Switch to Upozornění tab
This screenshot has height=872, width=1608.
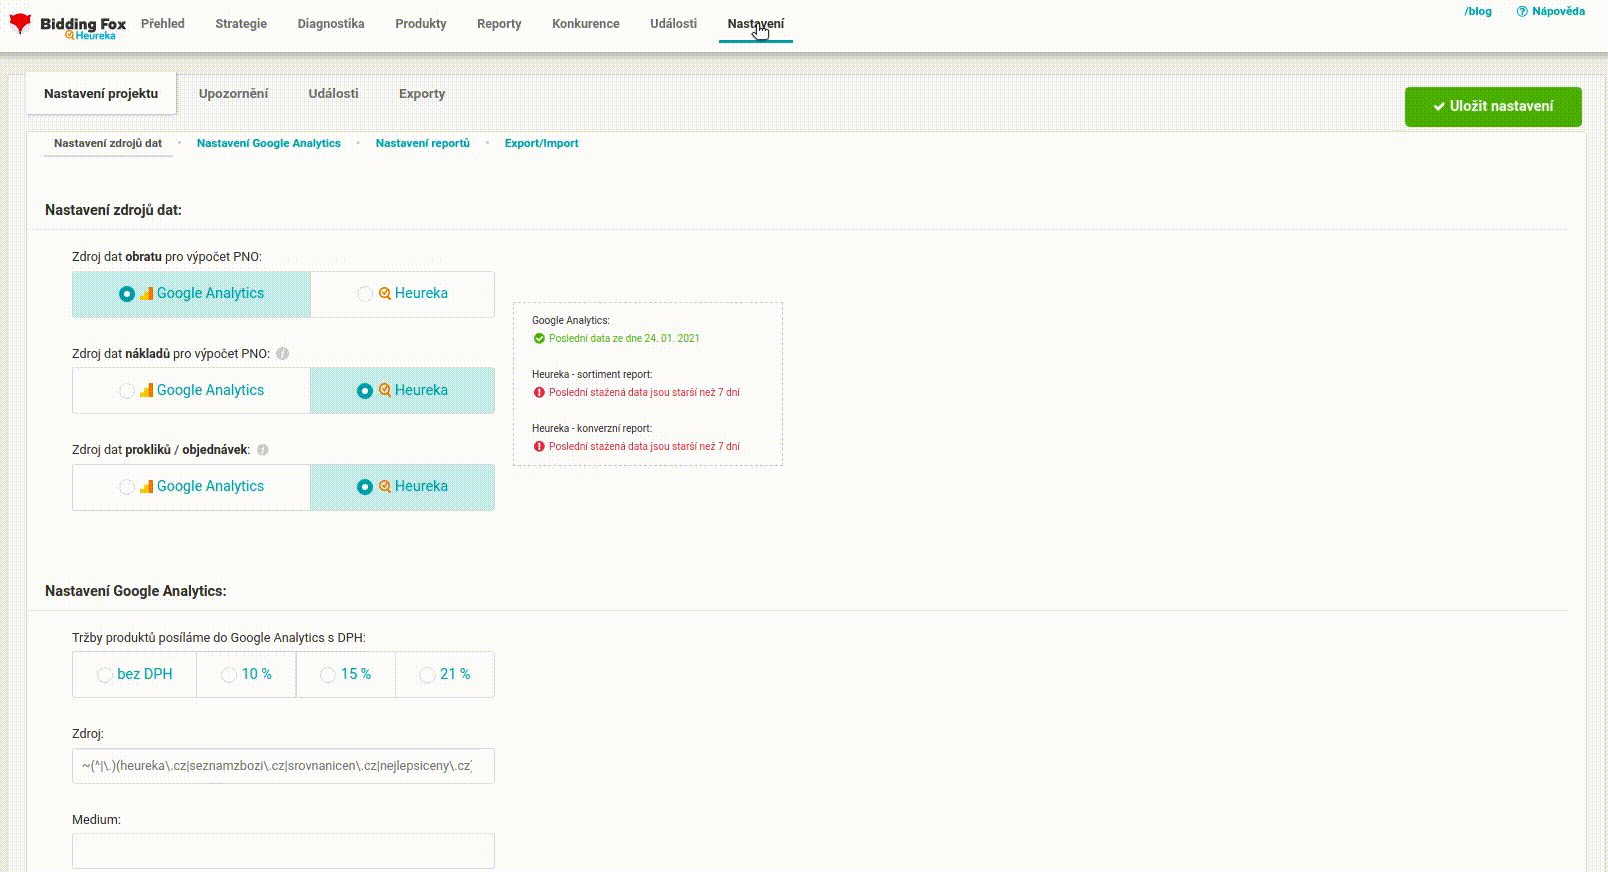pyautogui.click(x=233, y=94)
